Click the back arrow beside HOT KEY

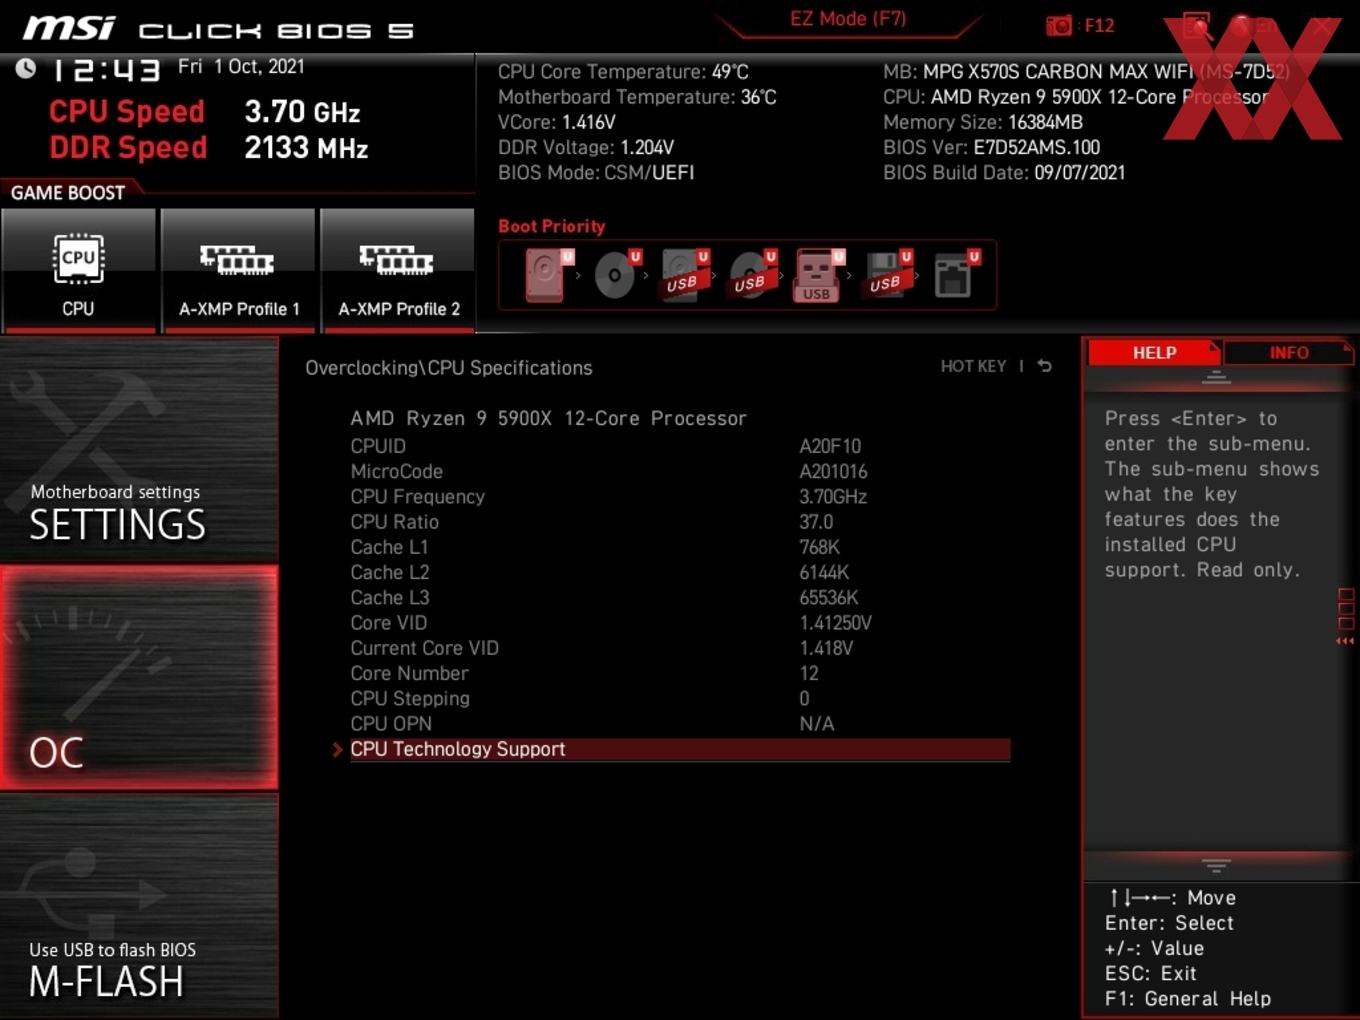point(1045,366)
